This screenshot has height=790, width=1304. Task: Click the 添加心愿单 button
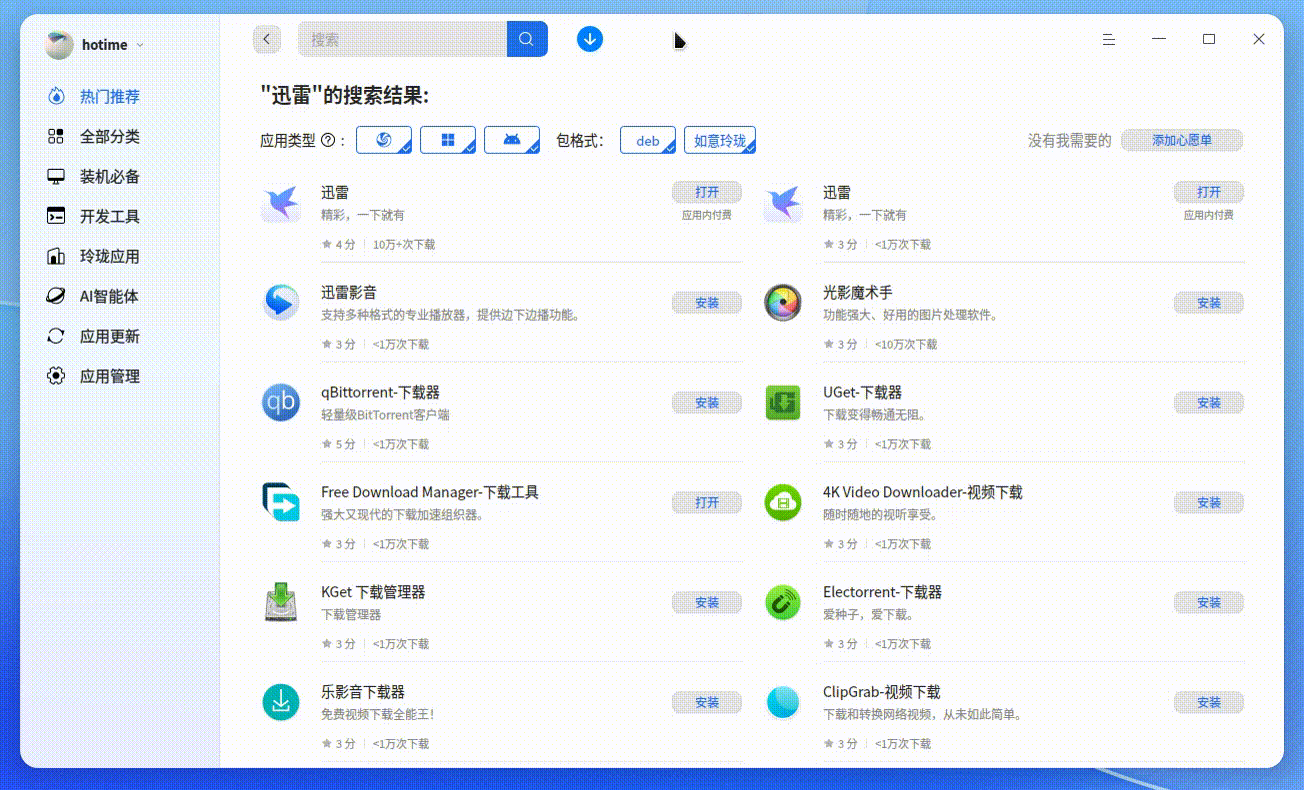pyautogui.click(x=1182, y=140)
